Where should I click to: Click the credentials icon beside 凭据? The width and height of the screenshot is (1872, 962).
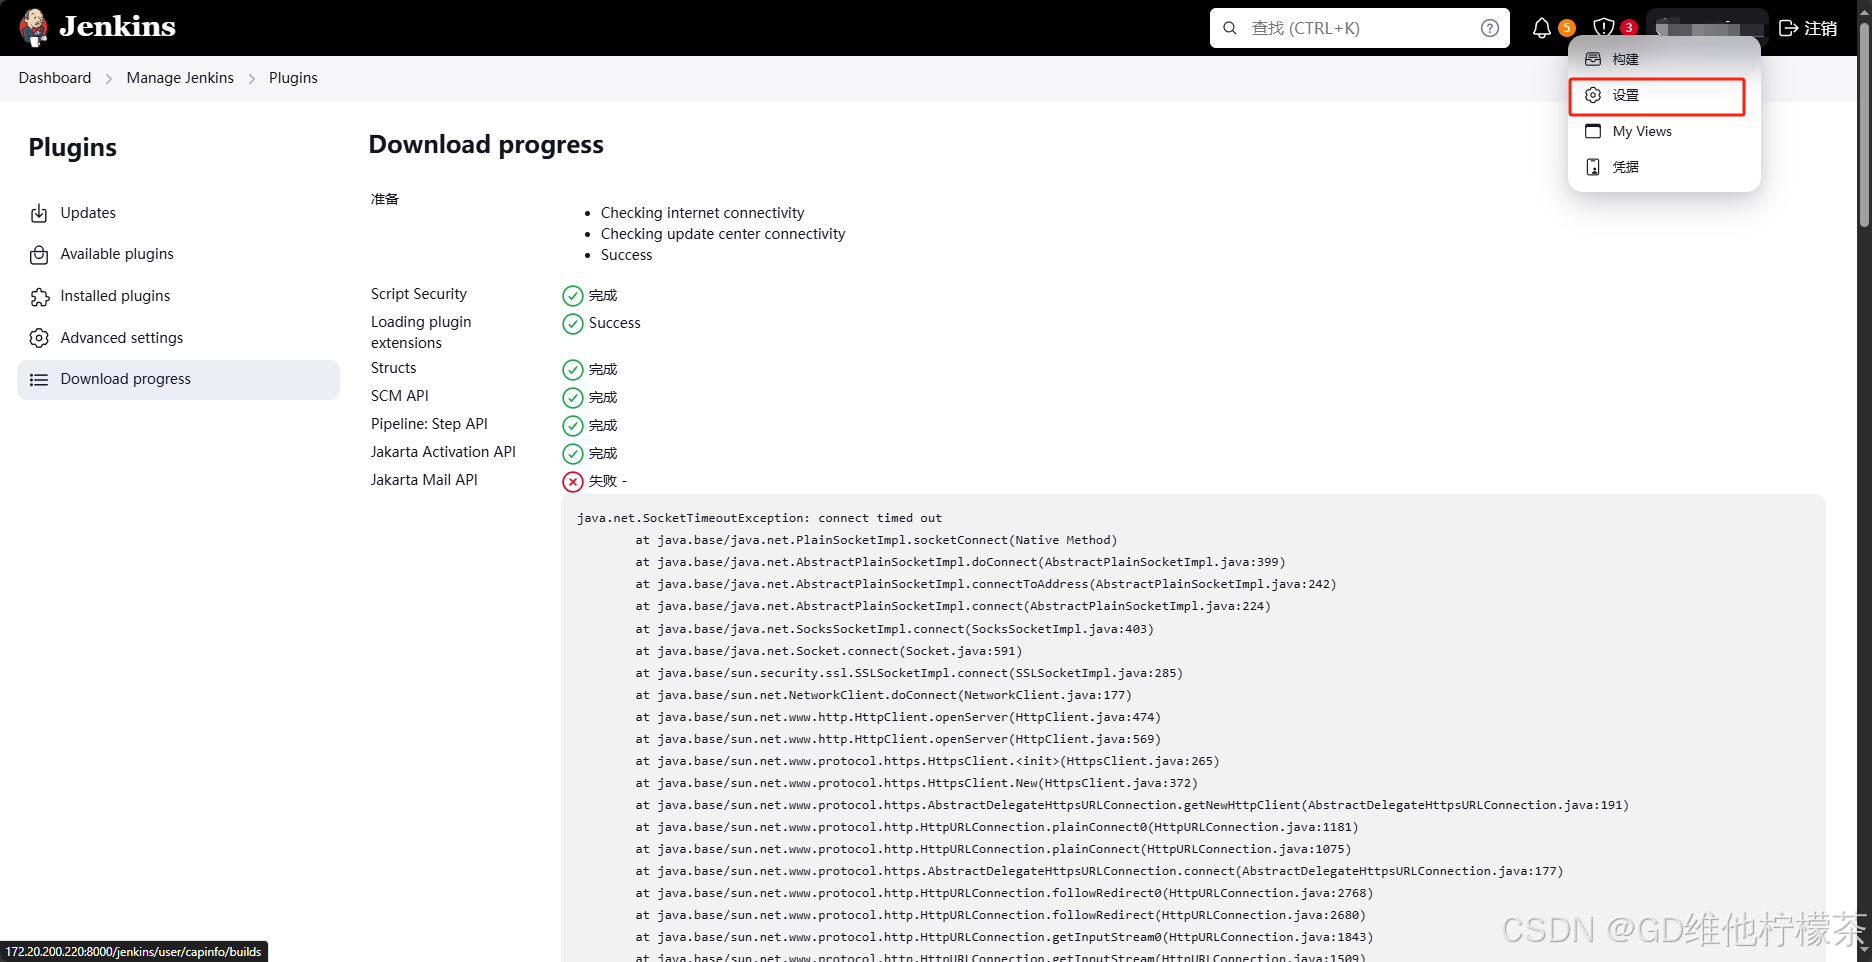coord(1593,167)
